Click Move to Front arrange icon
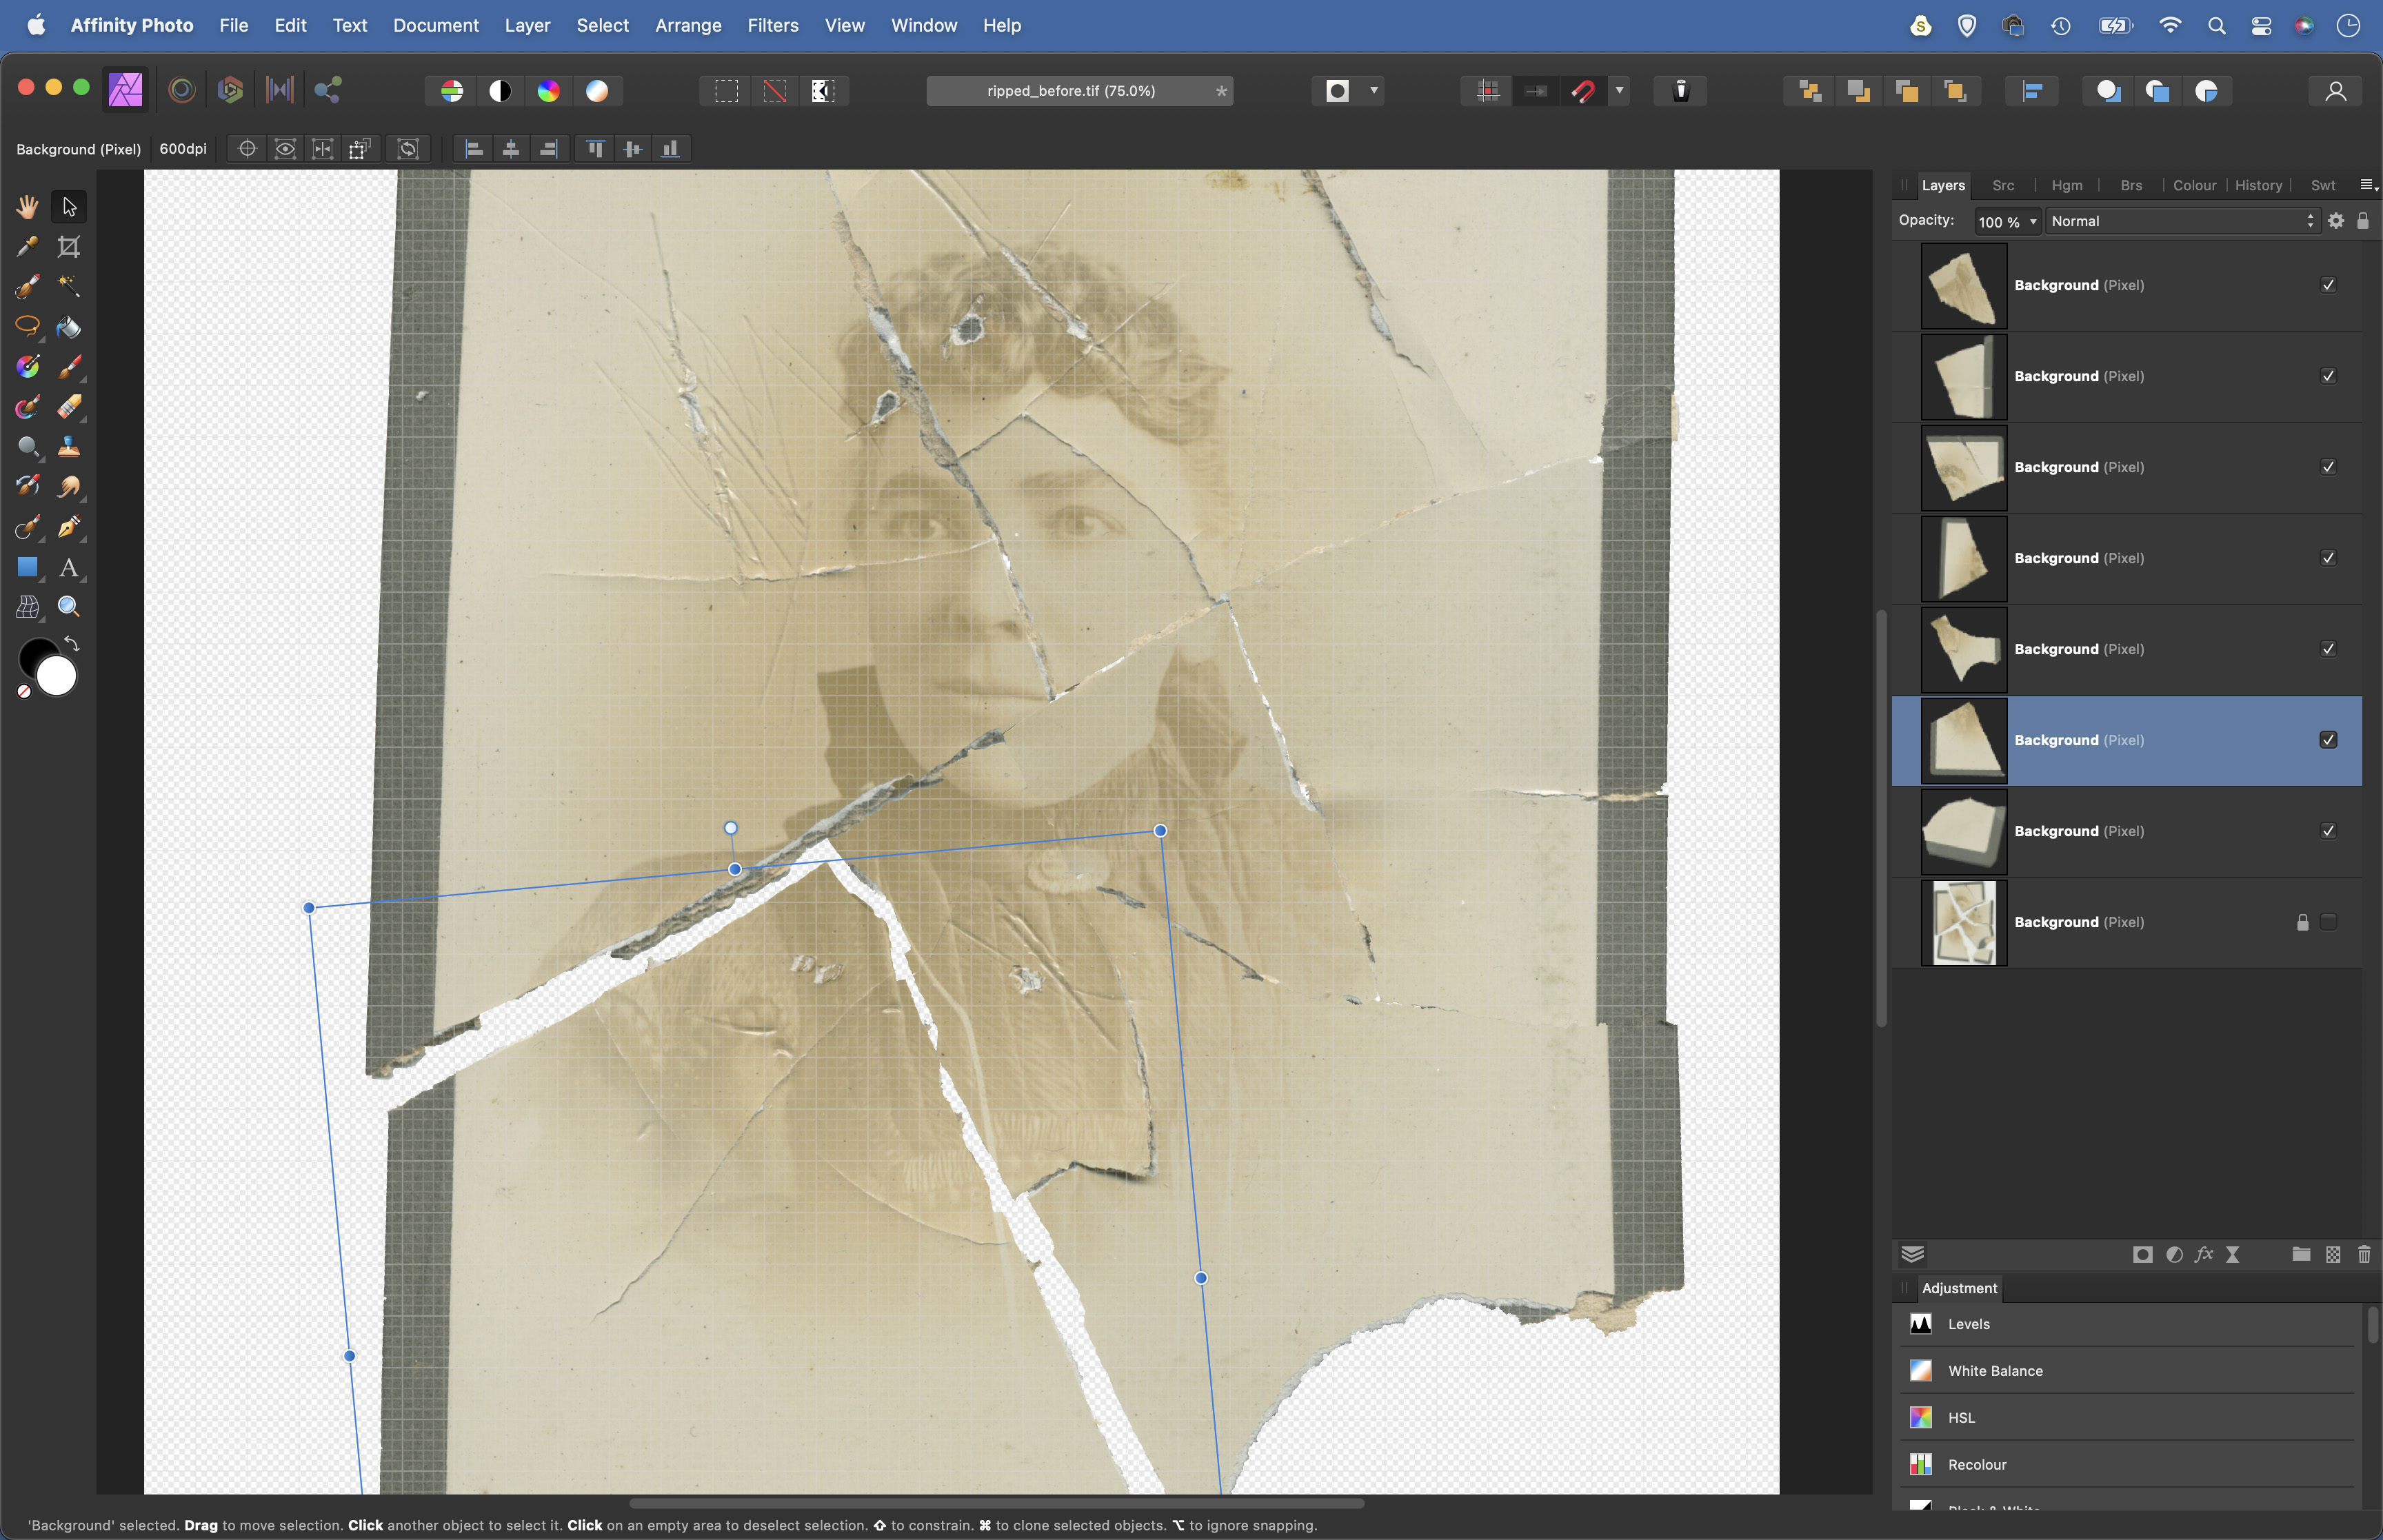Screen dimensions: 2383x1540 click(x=1956, y=91)
